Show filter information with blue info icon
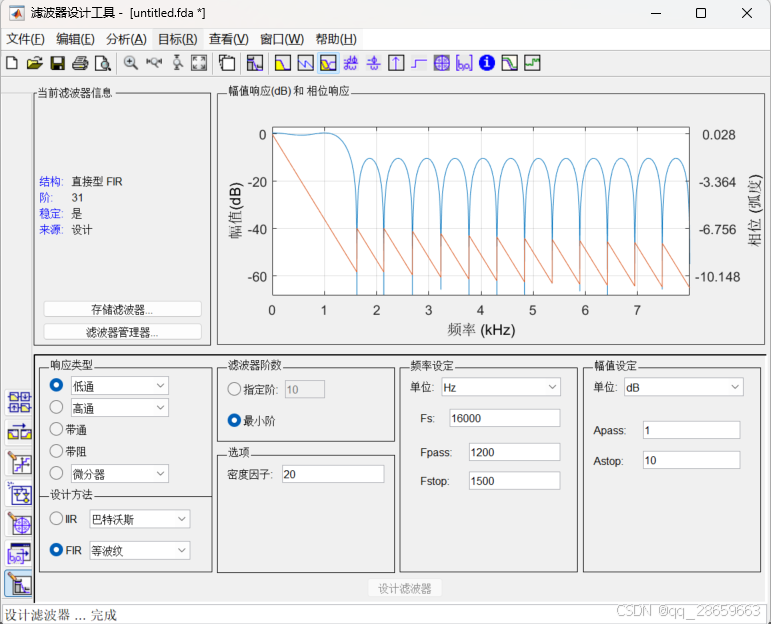771x624 pixels. coord(487,63)
